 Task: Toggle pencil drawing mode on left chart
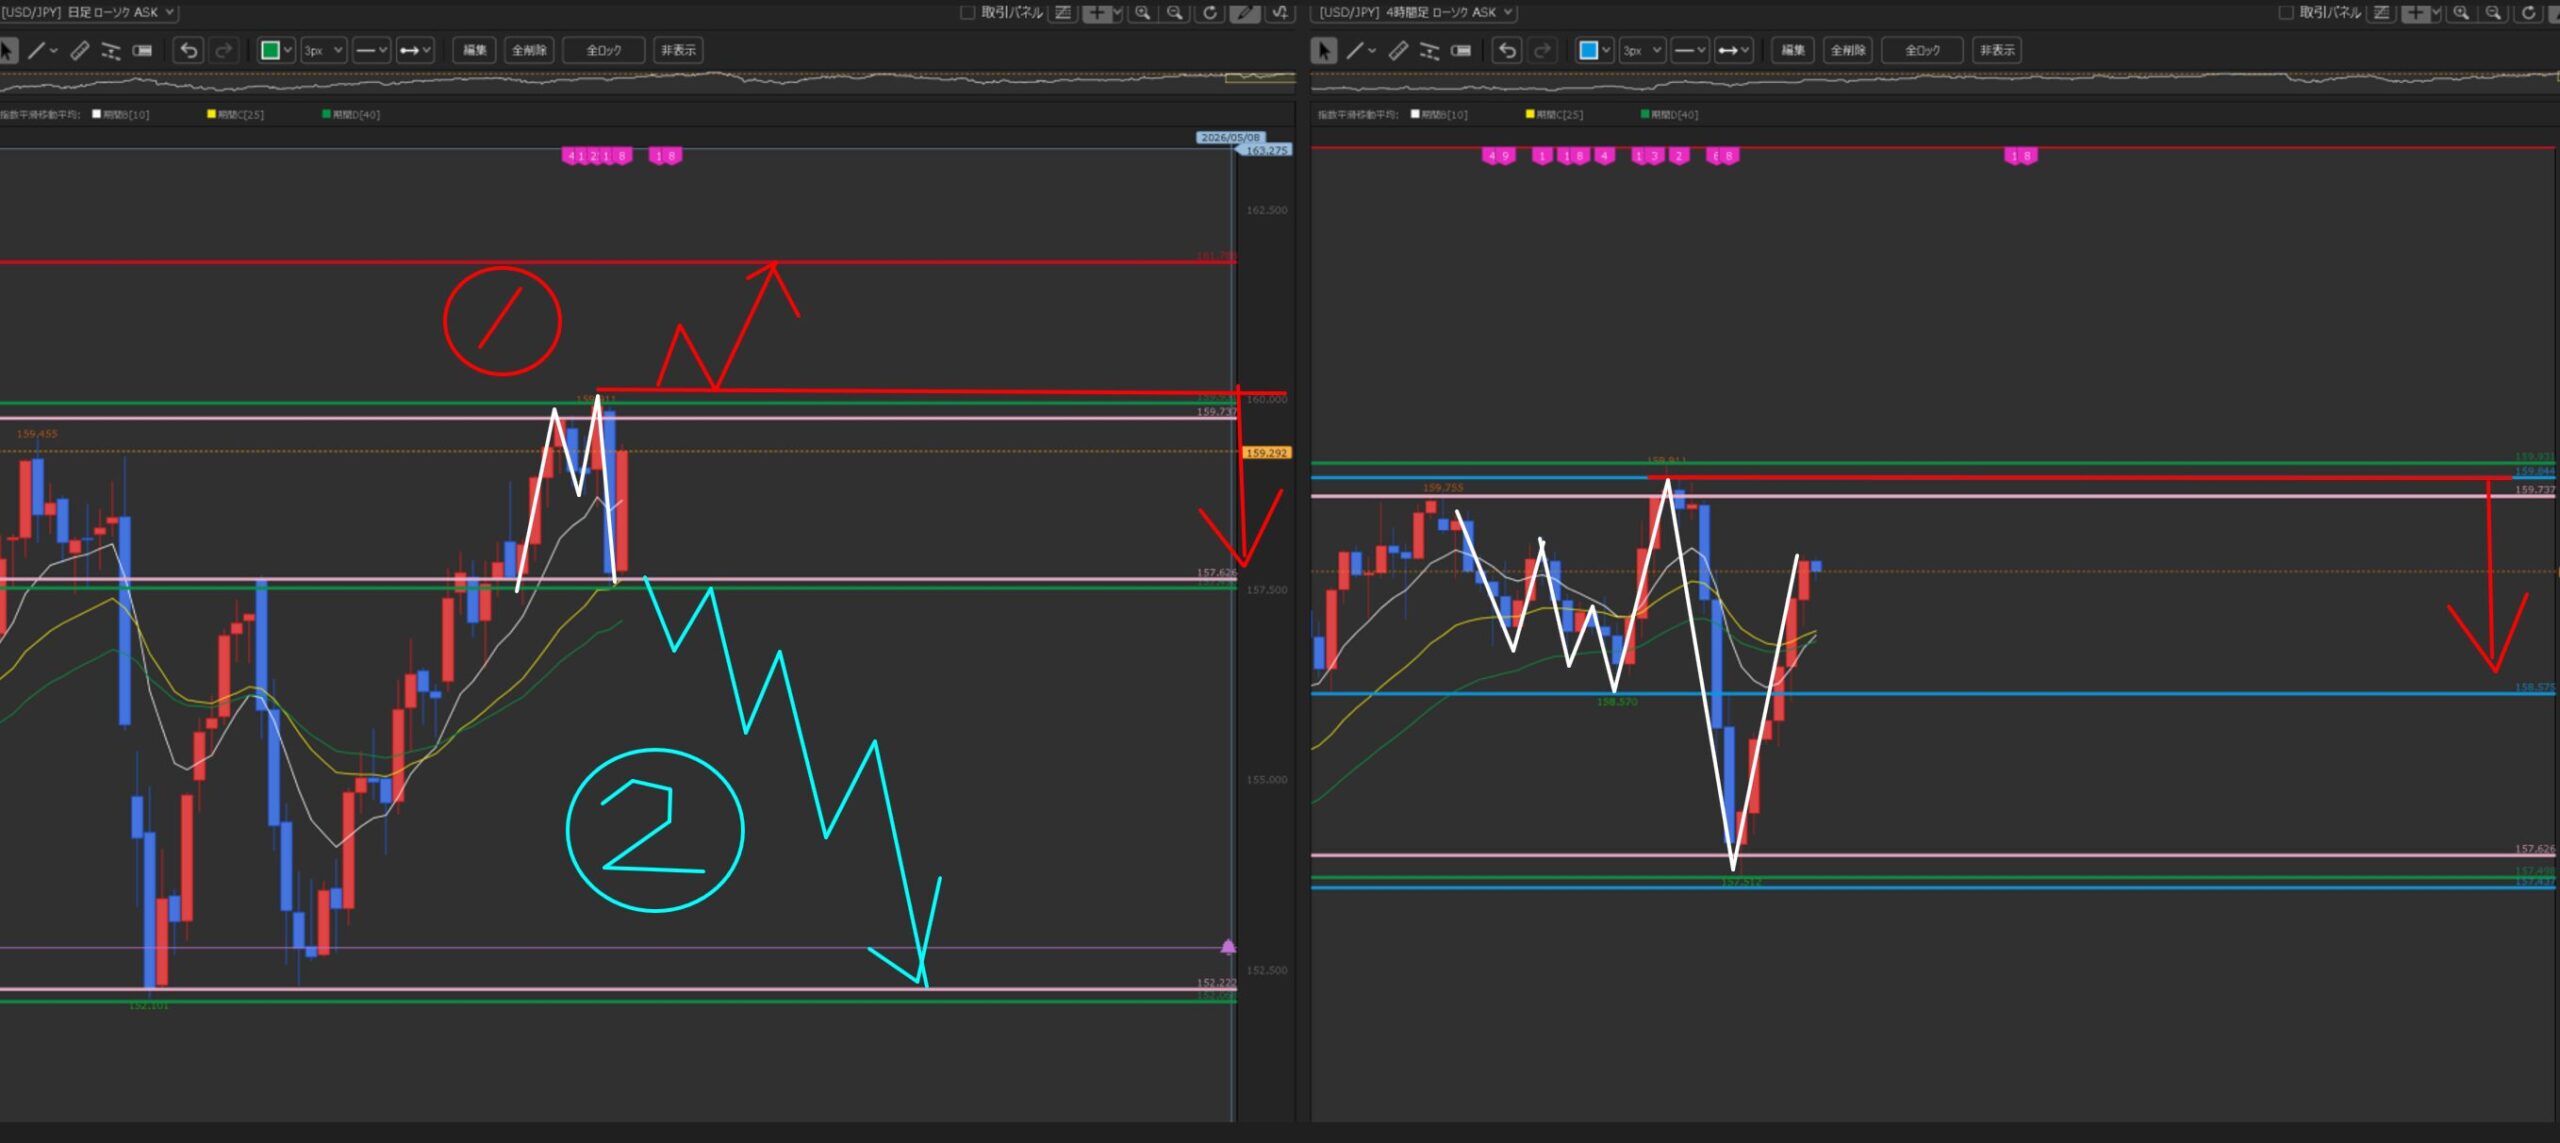click(1244, 13)
